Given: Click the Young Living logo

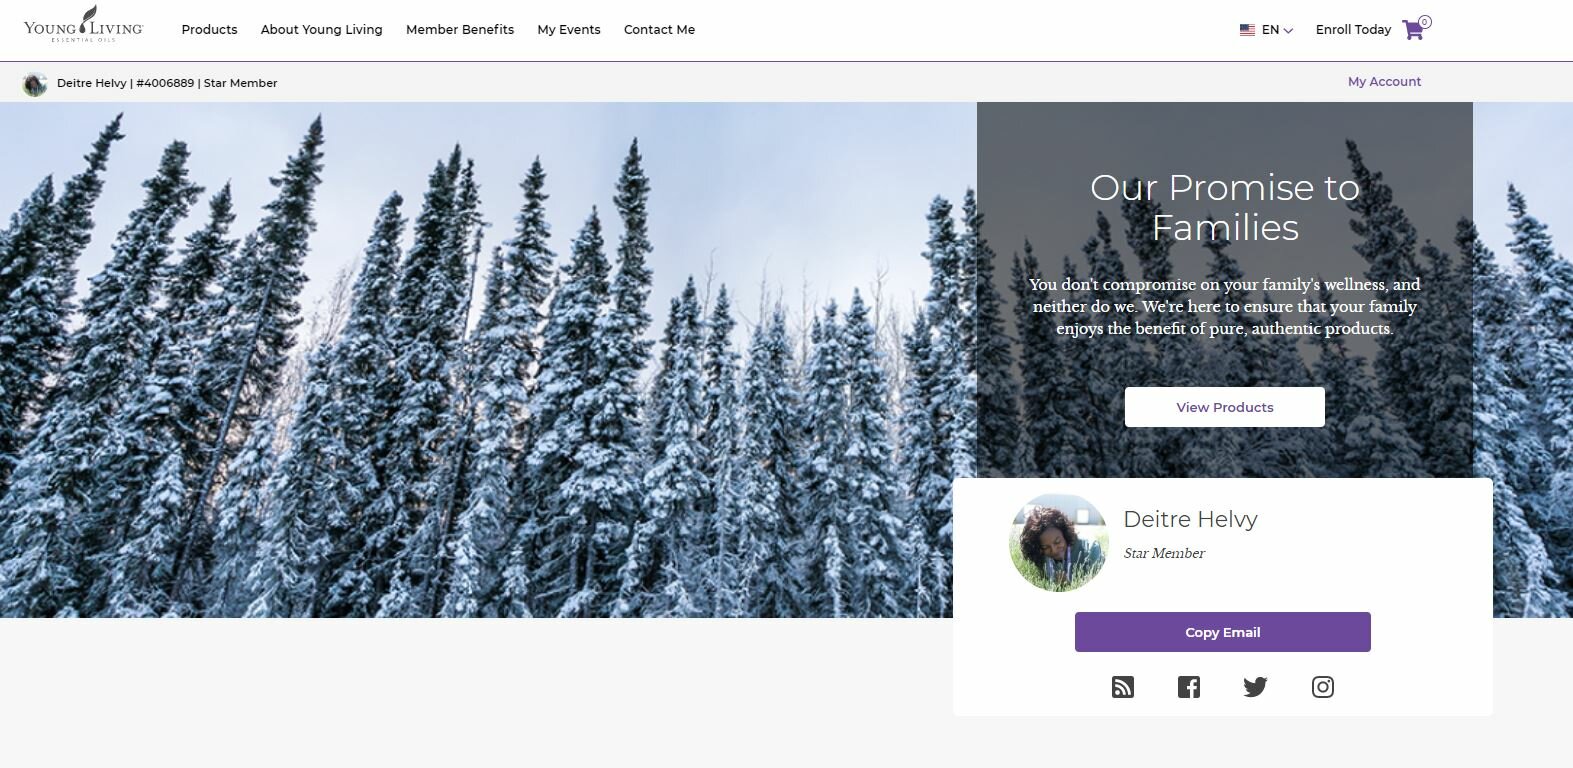Looking at the screenshot, I should click(84, 25).
